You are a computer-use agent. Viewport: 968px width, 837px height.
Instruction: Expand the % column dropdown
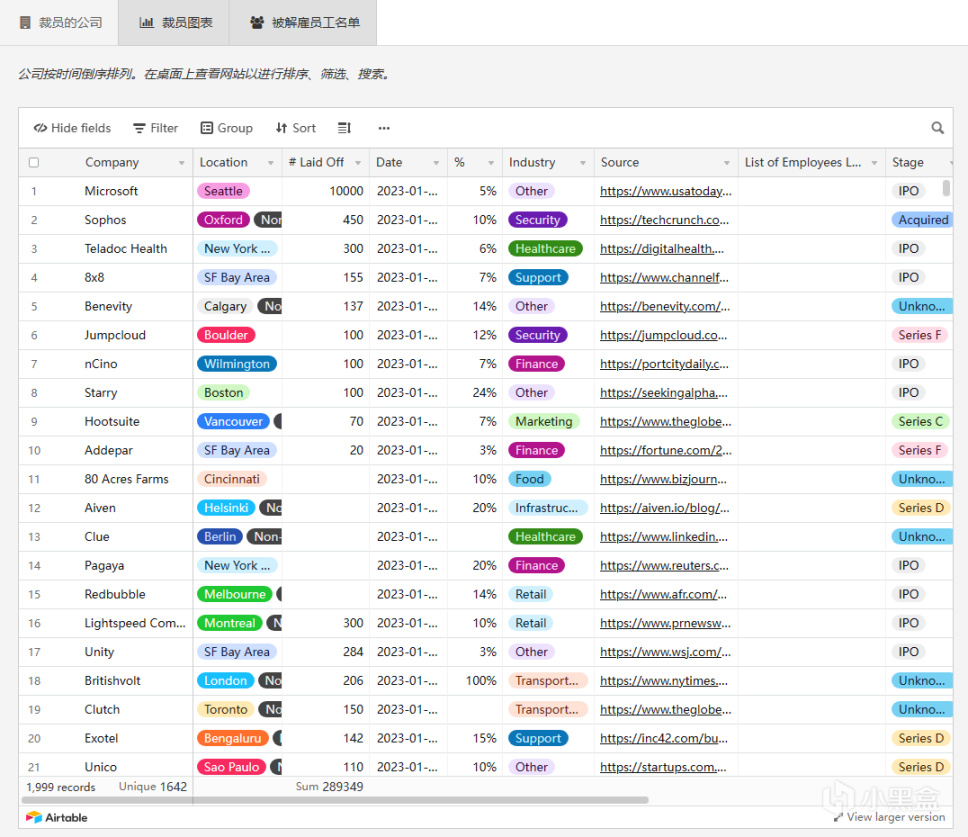tap(491, 163)
